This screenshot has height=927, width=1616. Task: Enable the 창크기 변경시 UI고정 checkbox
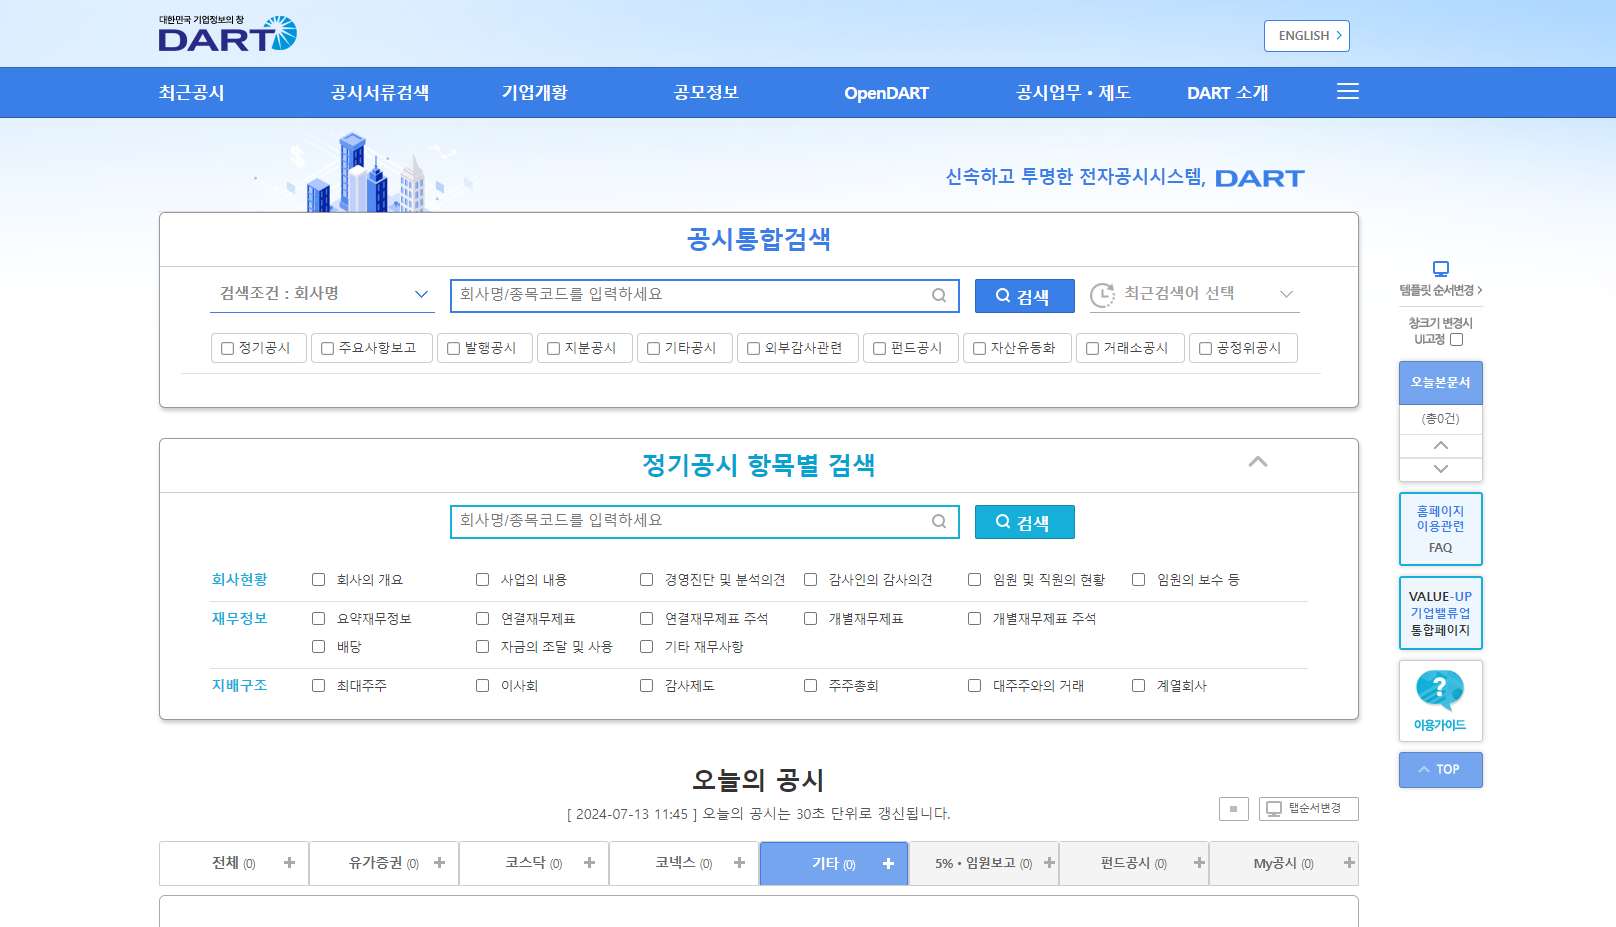(x=1457, y=339)
